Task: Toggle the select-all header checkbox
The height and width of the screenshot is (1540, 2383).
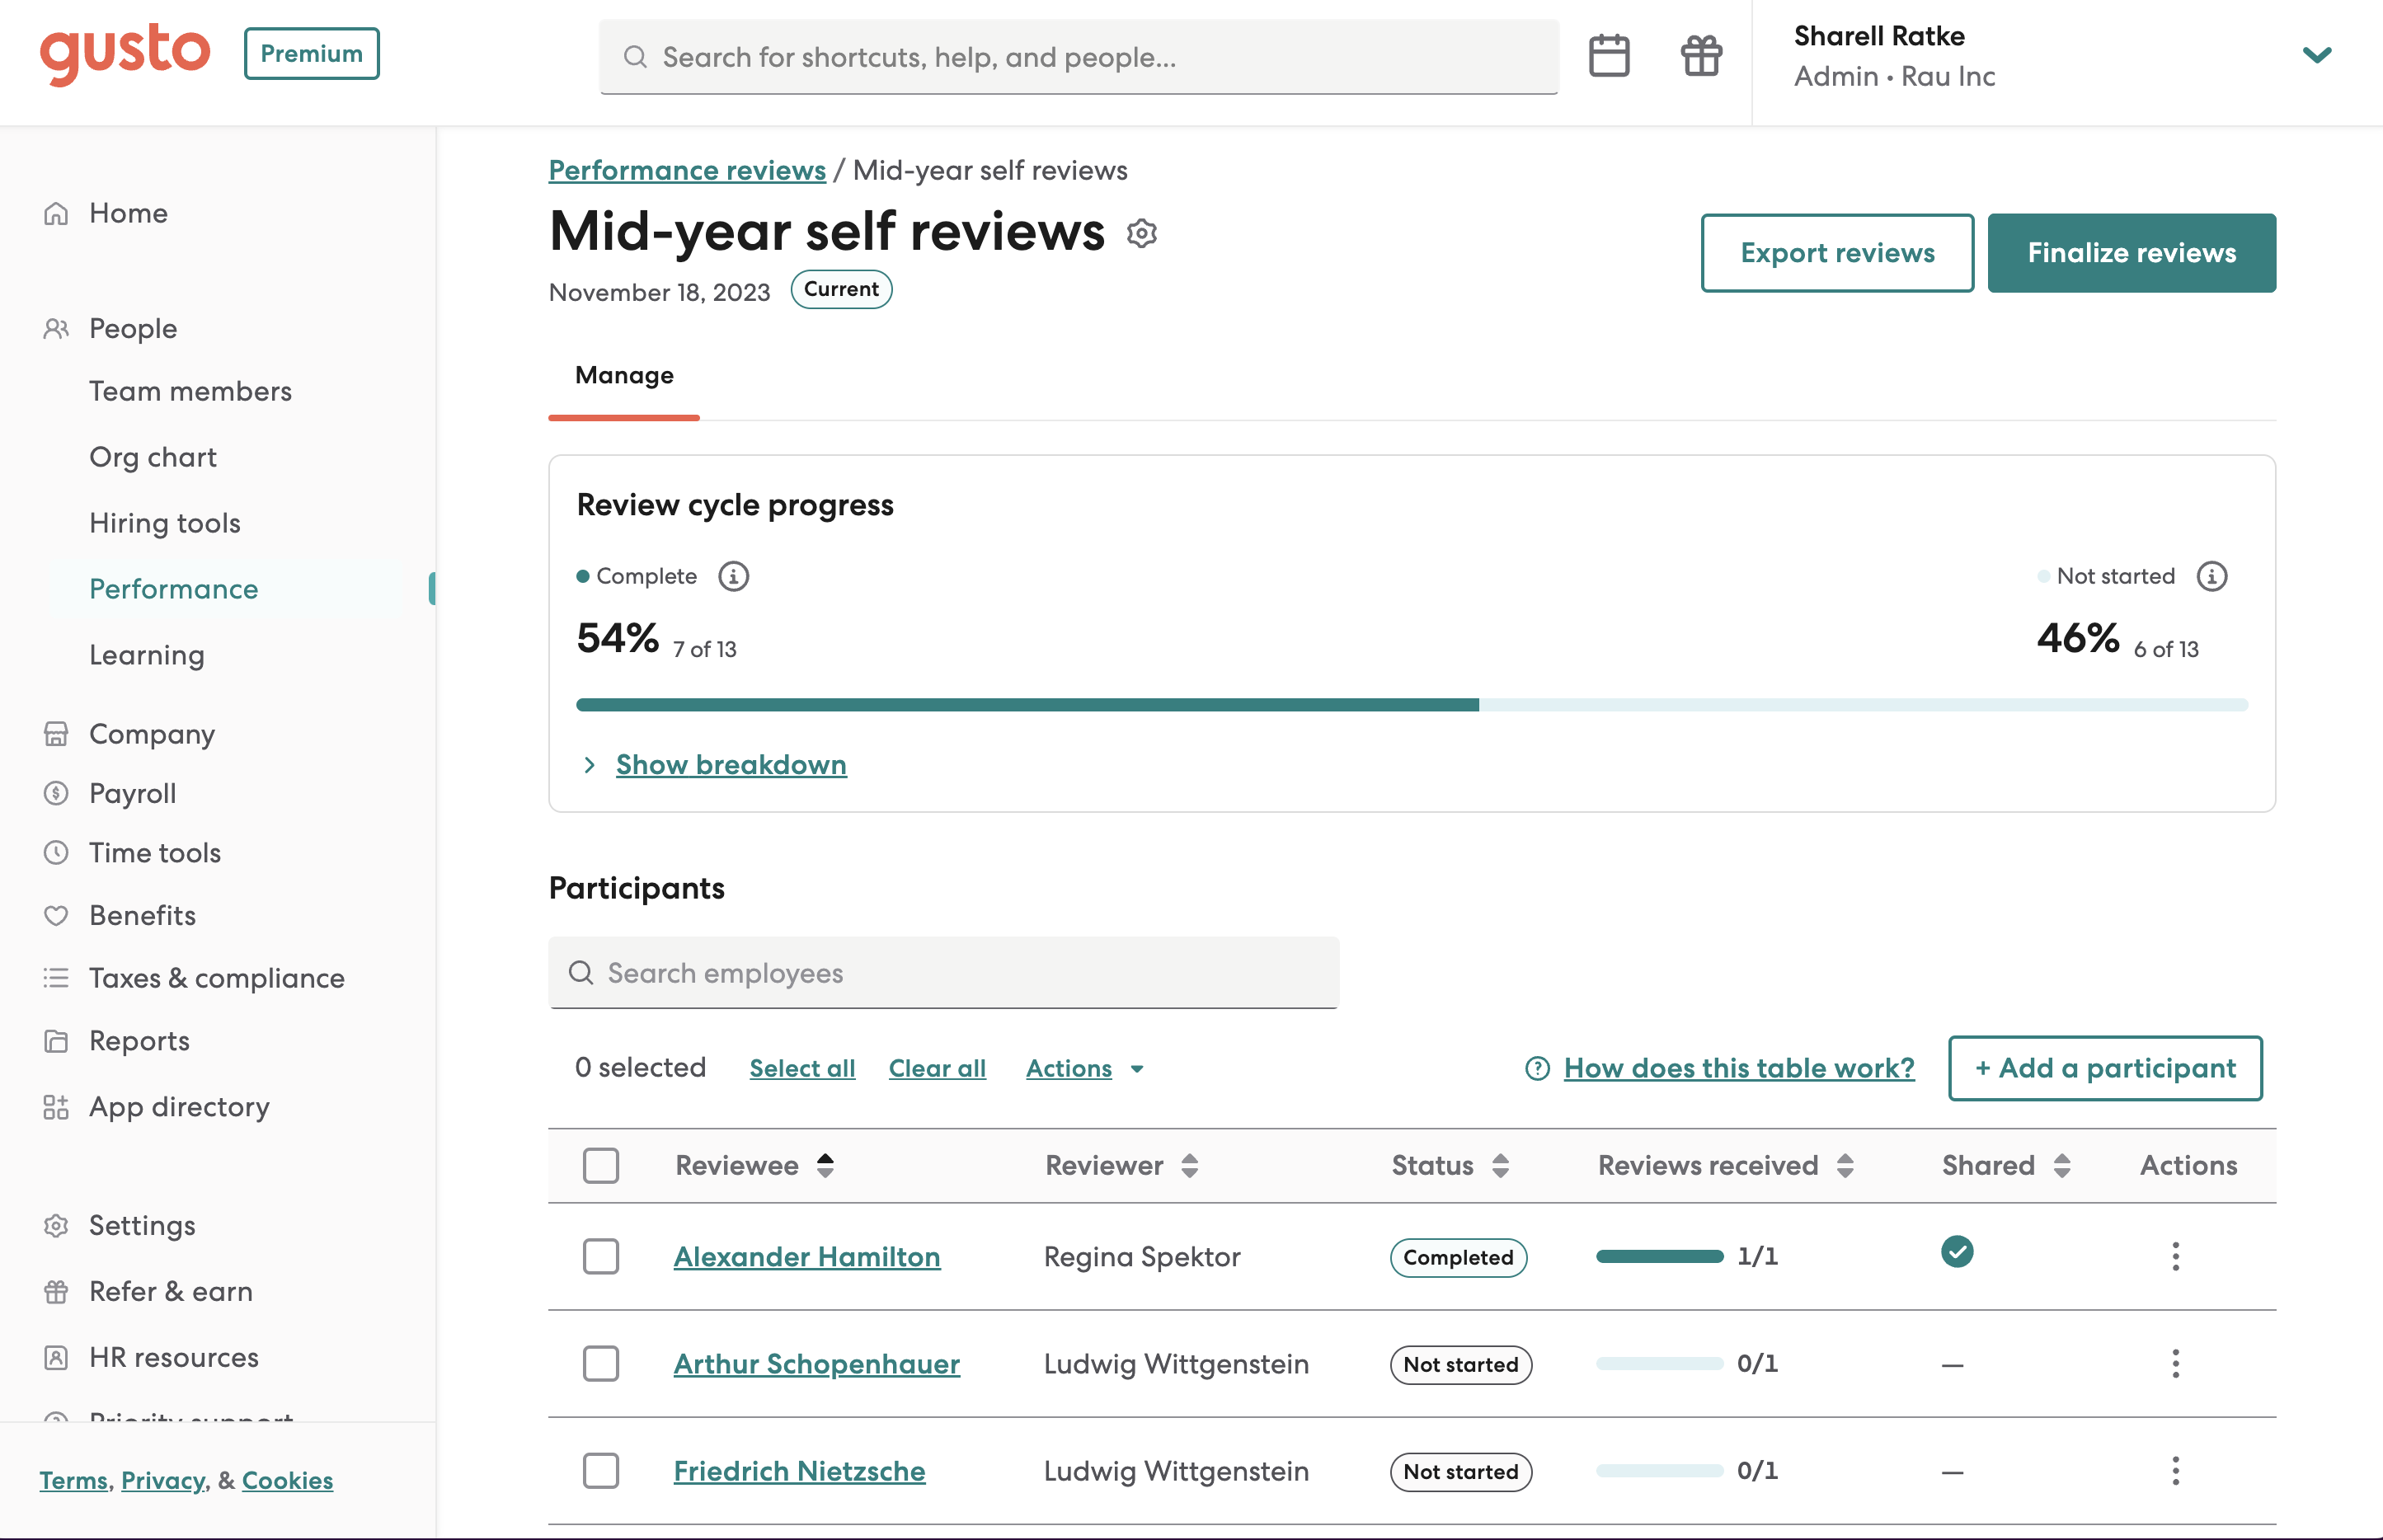Action: click(601, 1166)
